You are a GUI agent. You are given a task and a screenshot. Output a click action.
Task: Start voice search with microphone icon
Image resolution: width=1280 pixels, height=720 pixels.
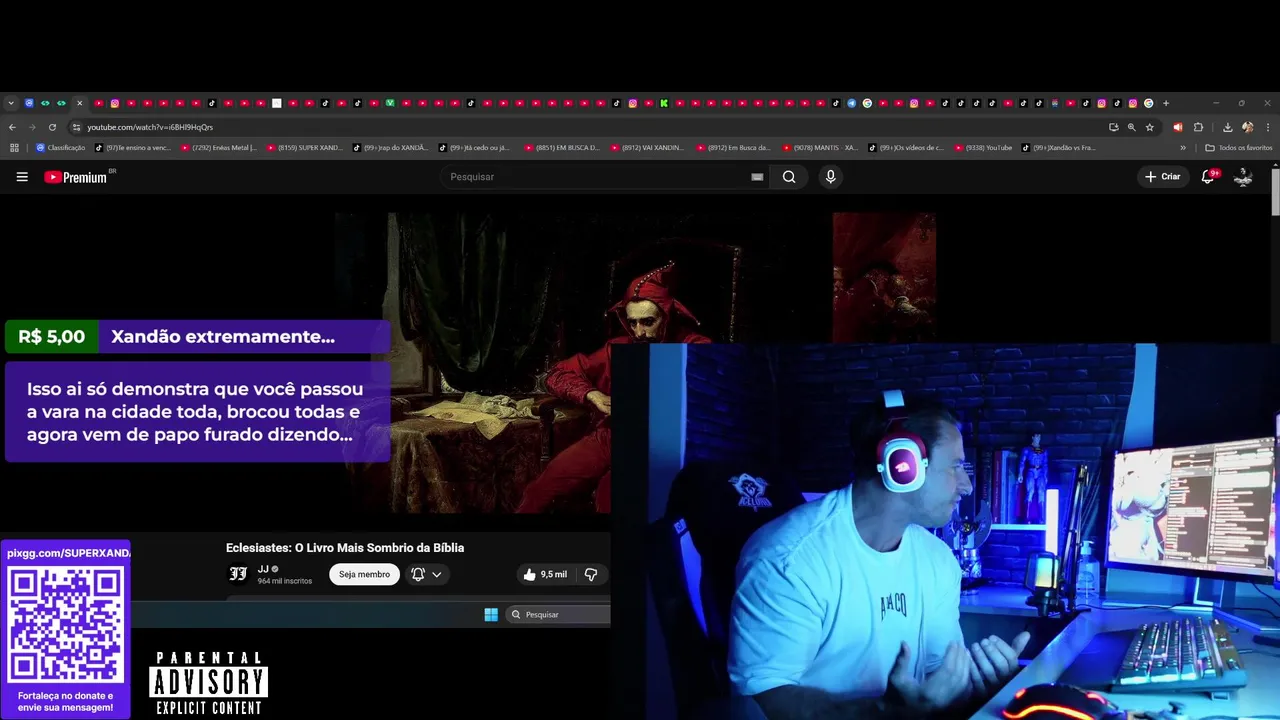click(830, 177)
